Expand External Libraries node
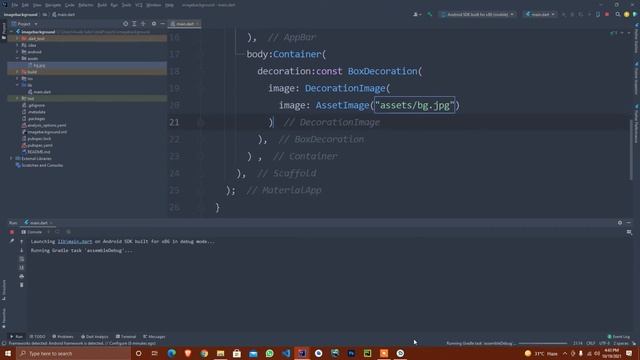 pos(12,158)
